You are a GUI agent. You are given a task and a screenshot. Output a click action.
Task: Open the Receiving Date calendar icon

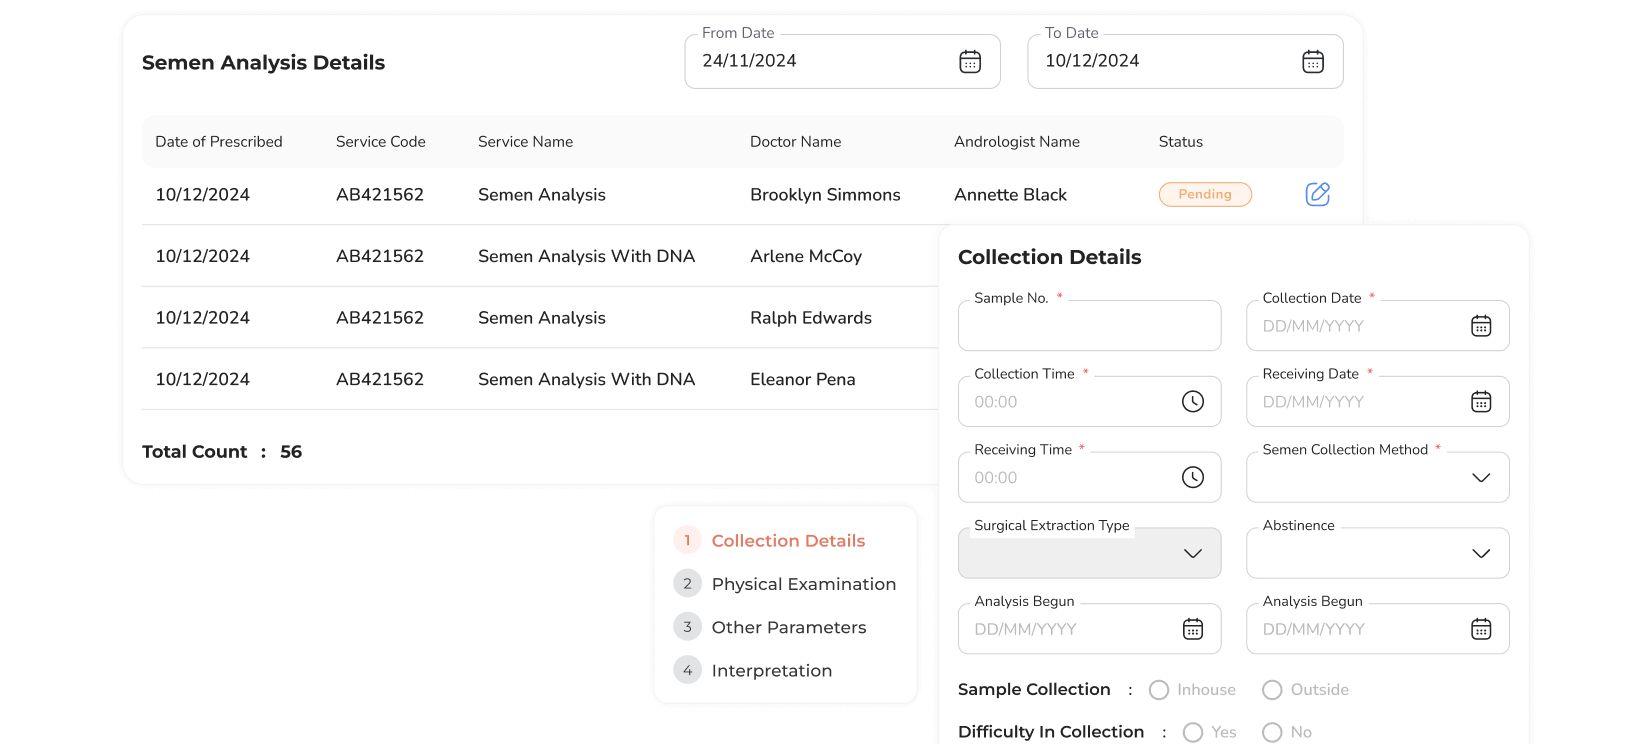[1480, 402]
